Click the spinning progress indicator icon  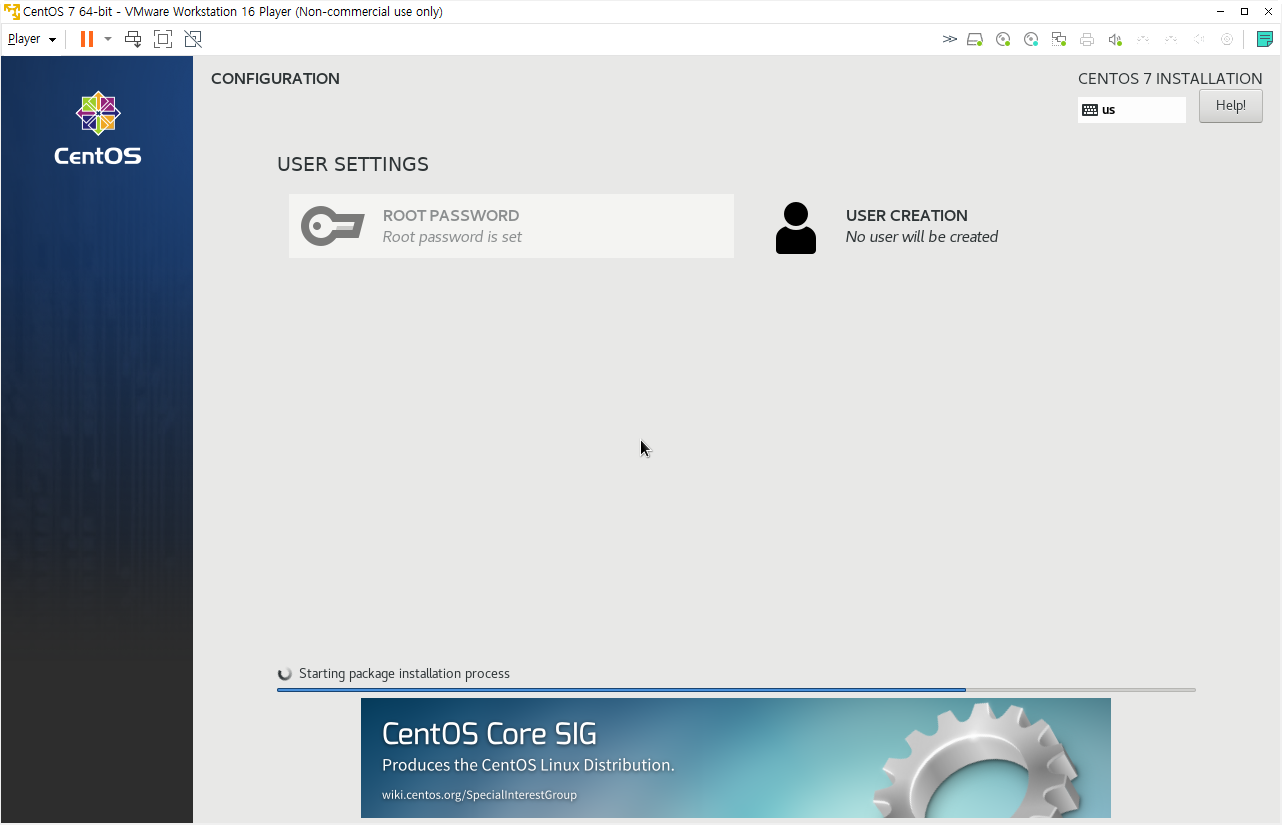point(285,674)
